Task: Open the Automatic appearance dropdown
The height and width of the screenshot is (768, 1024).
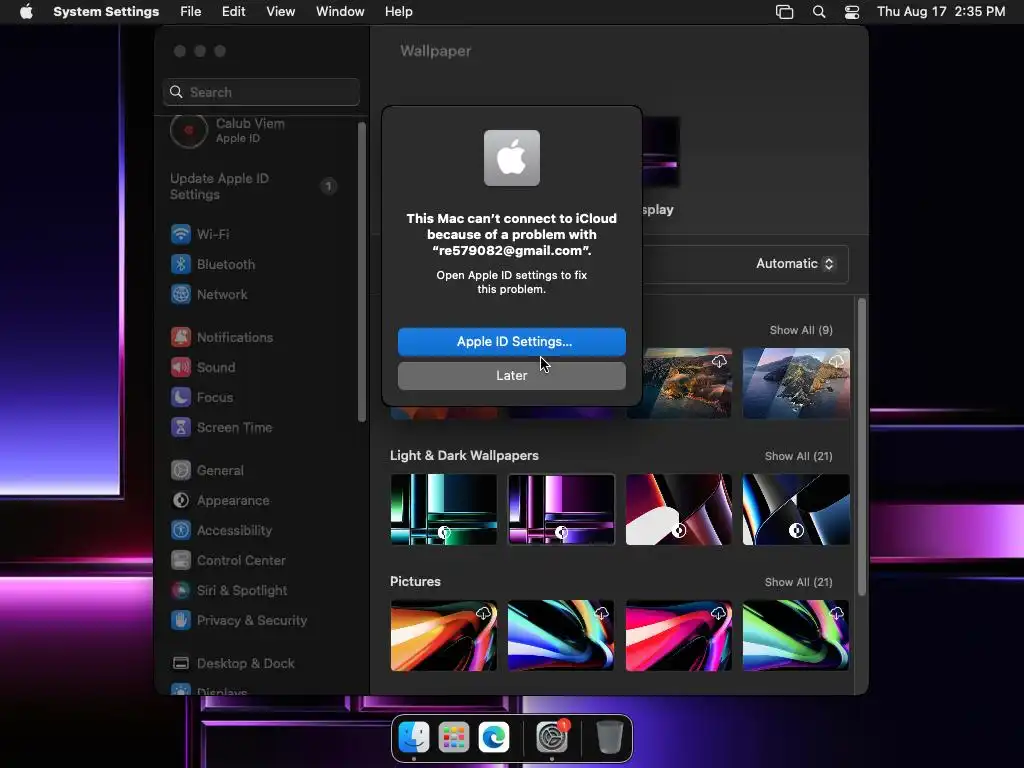Action: [795, 264]
